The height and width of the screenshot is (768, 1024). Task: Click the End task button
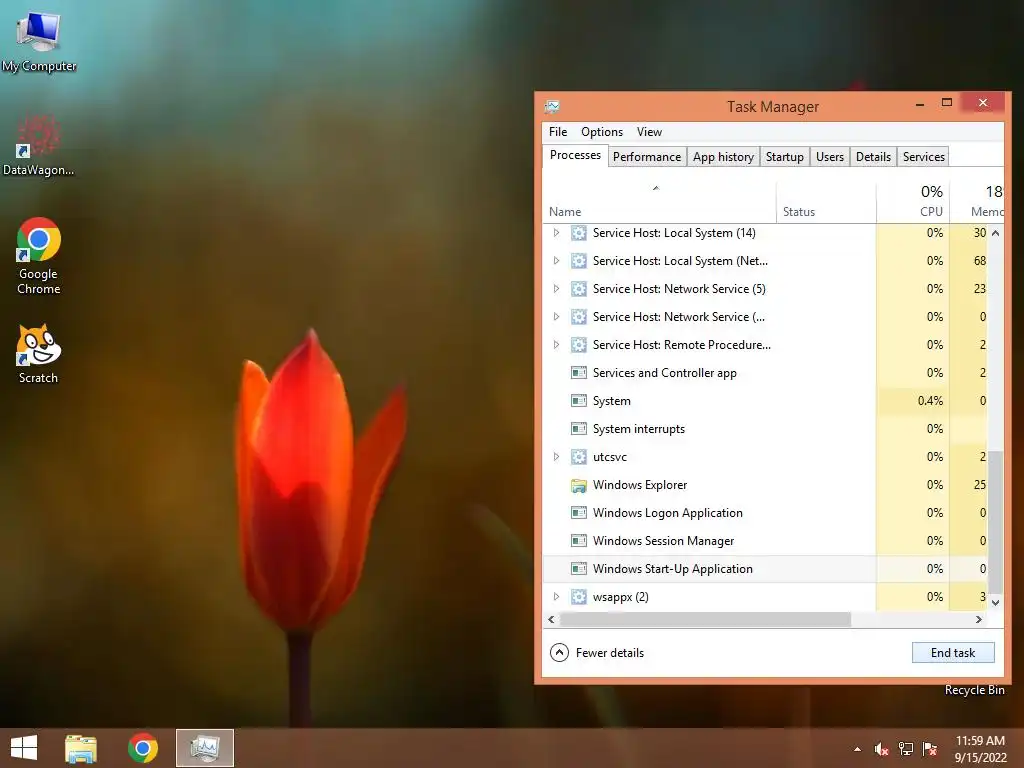[953, 652]
